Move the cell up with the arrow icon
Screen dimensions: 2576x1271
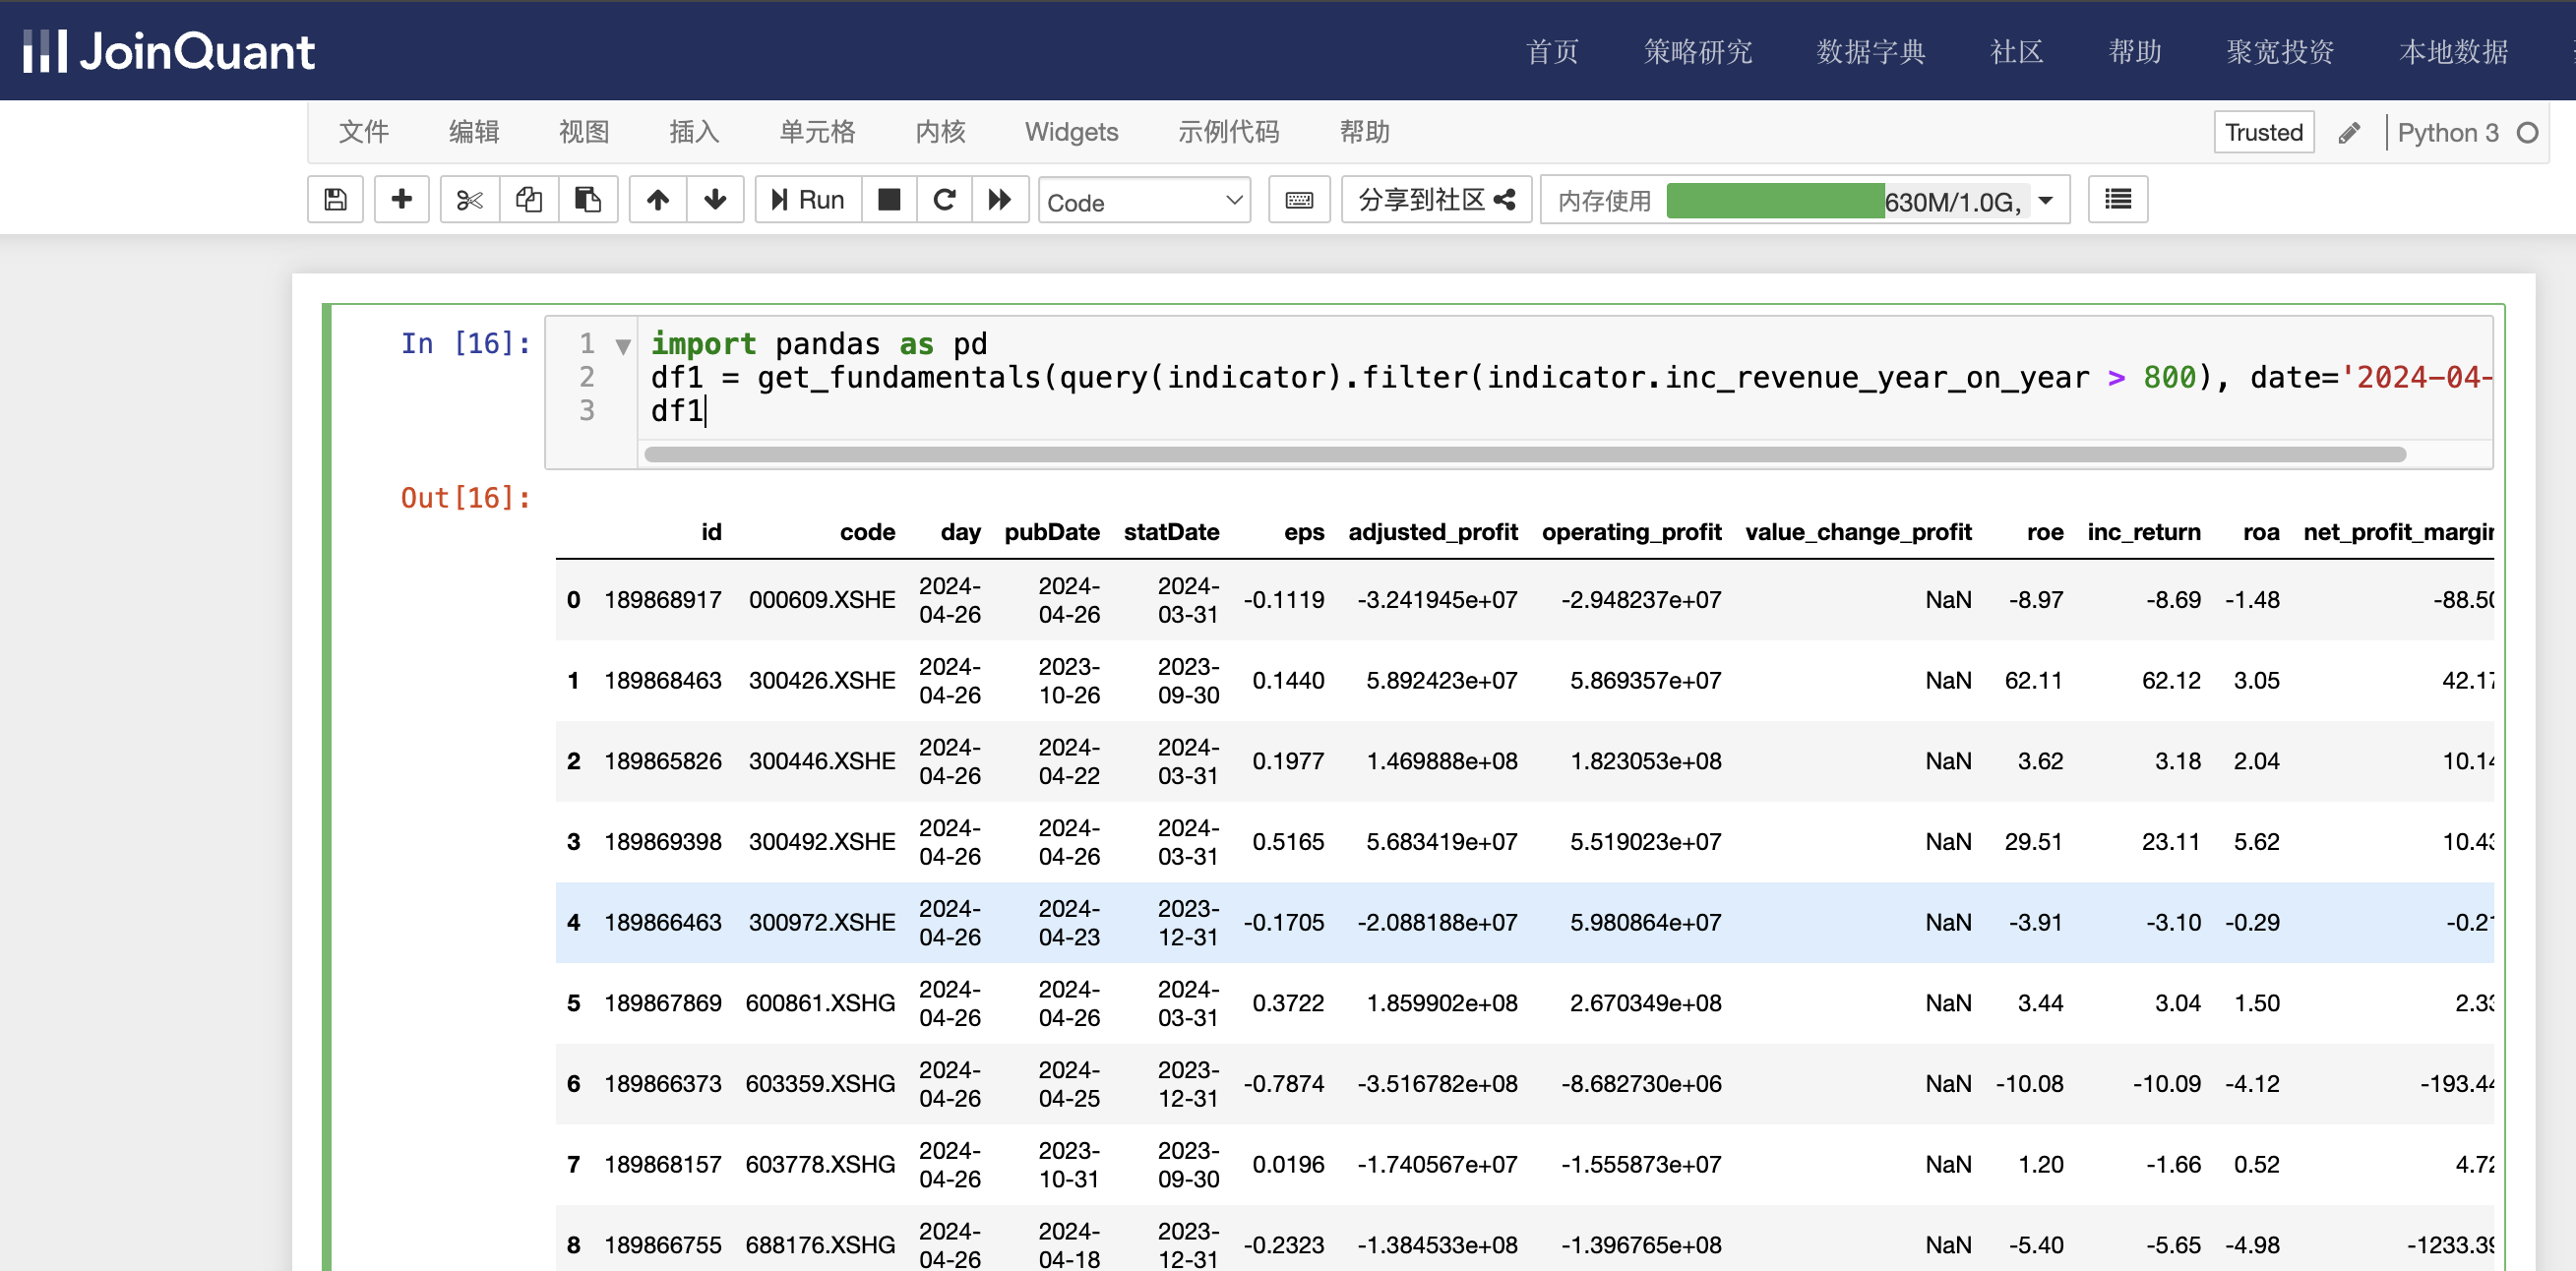coord(657,200)
